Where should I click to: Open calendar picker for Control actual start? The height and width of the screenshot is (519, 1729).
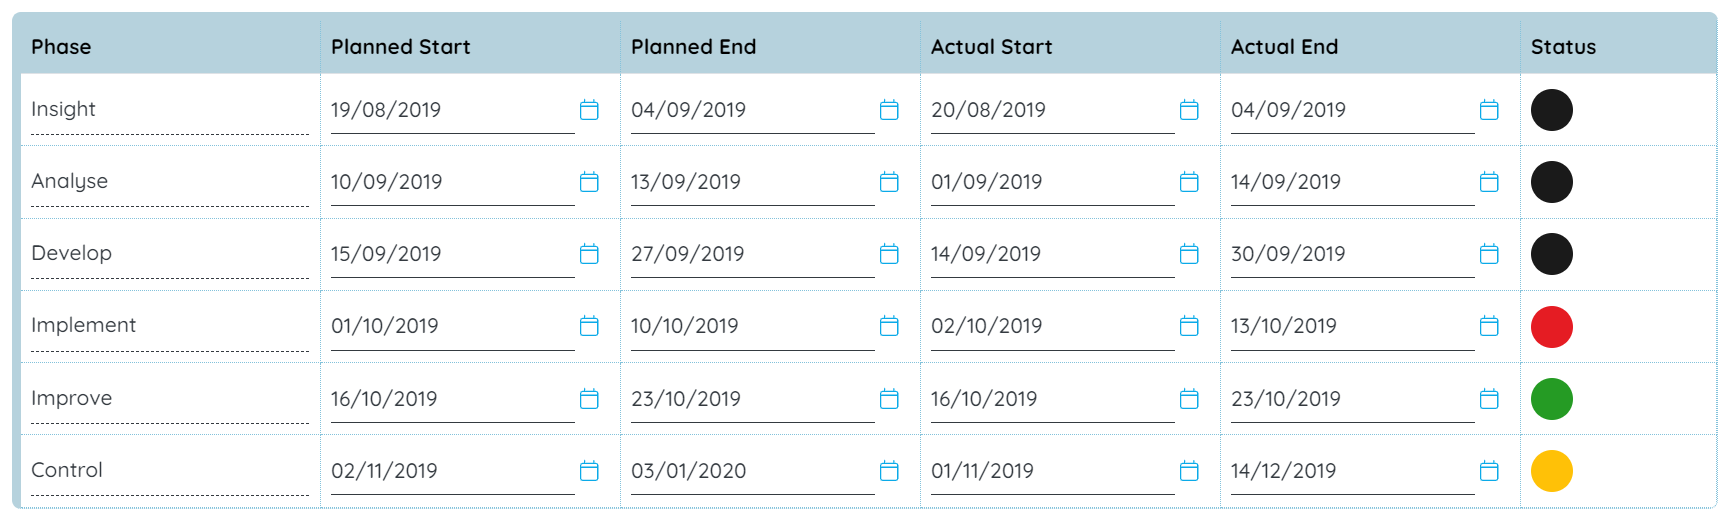pyautogui.click(x=1189, y=471)
